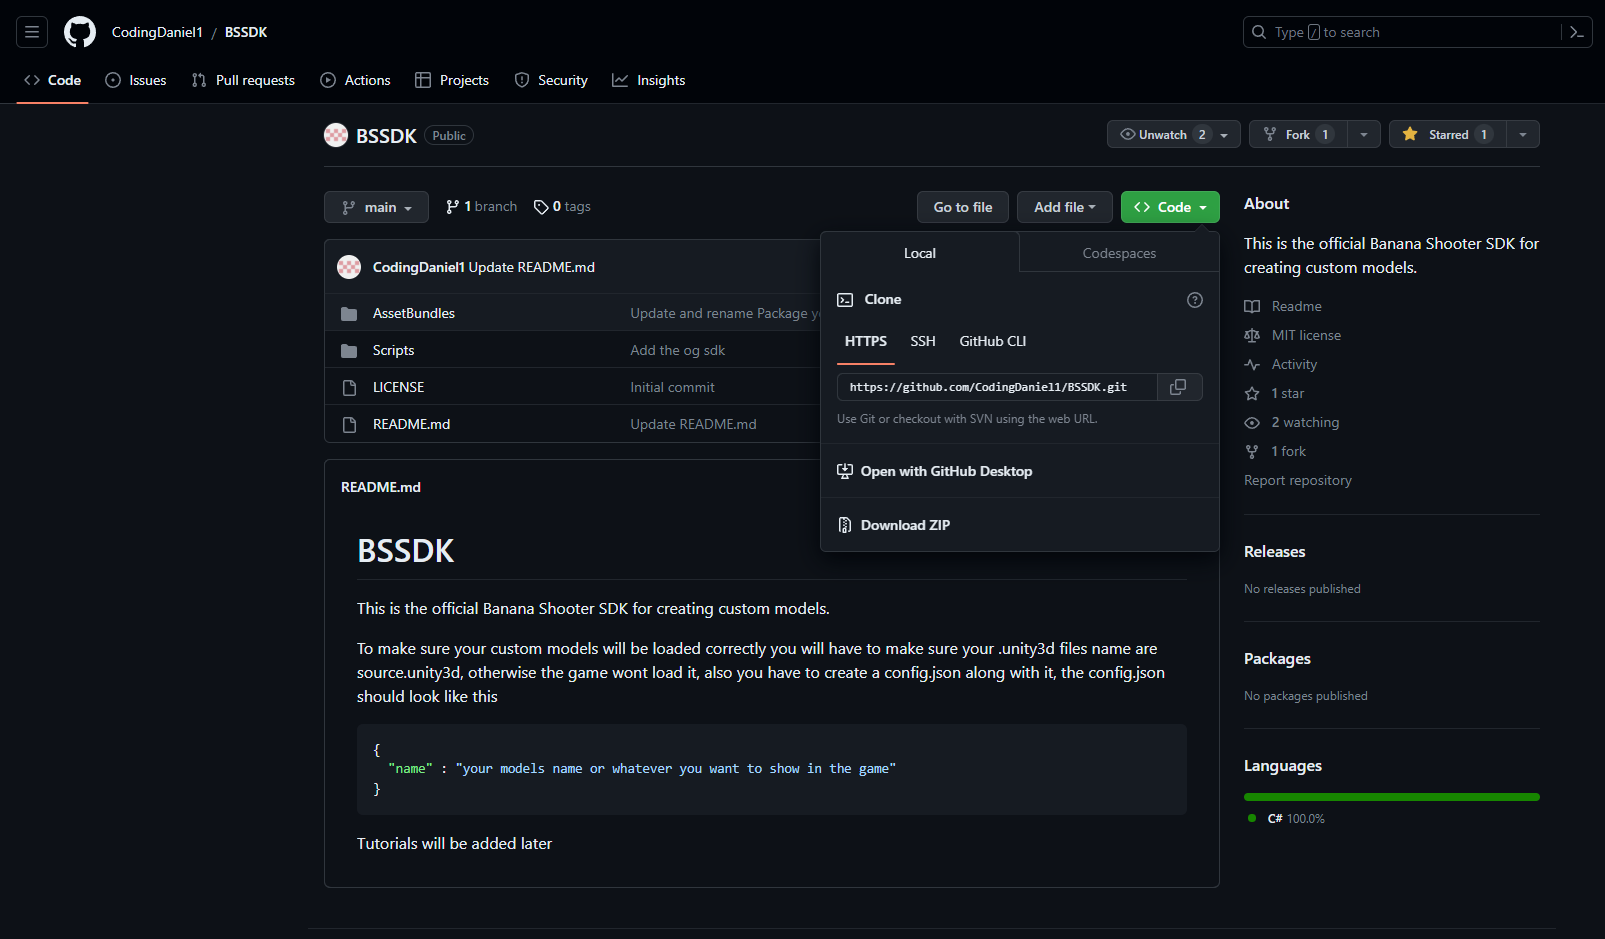Open the Releases heading link

point(1274,551)
